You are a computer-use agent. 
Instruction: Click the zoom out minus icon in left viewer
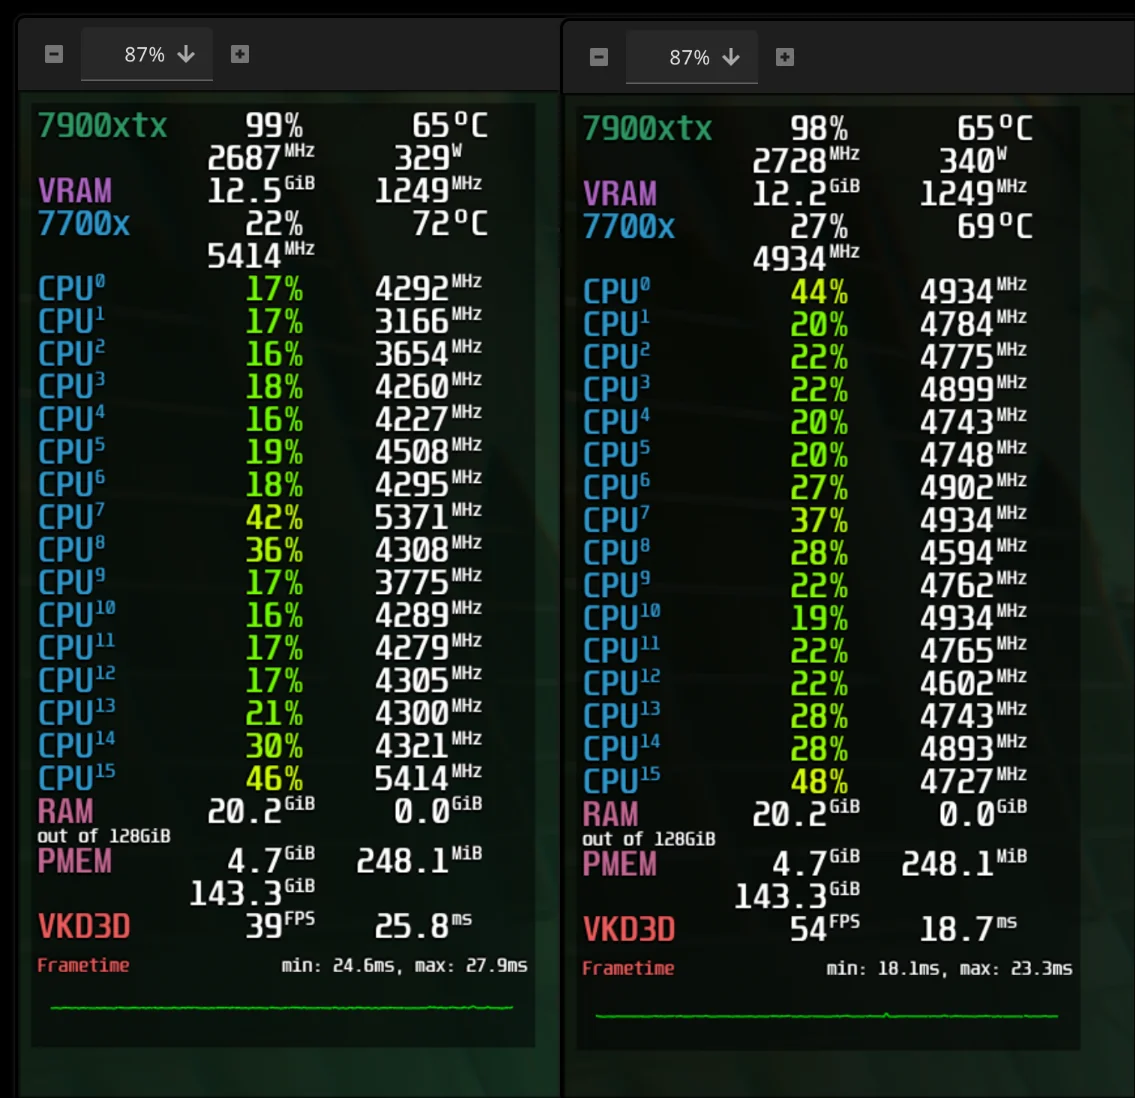click(54, 54)
